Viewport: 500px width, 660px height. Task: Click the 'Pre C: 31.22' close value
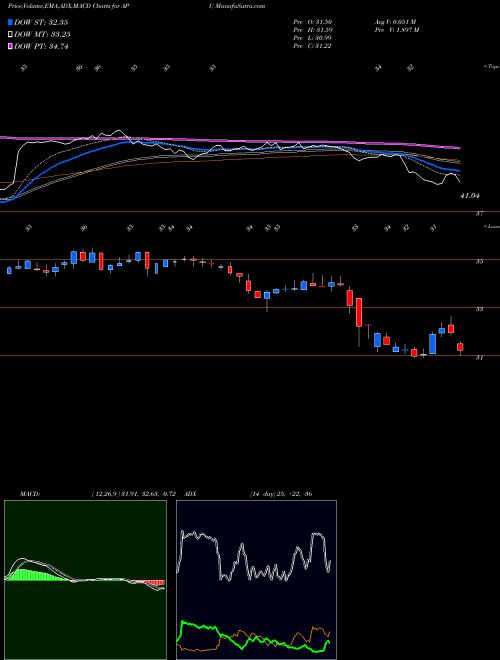[313, 46]
